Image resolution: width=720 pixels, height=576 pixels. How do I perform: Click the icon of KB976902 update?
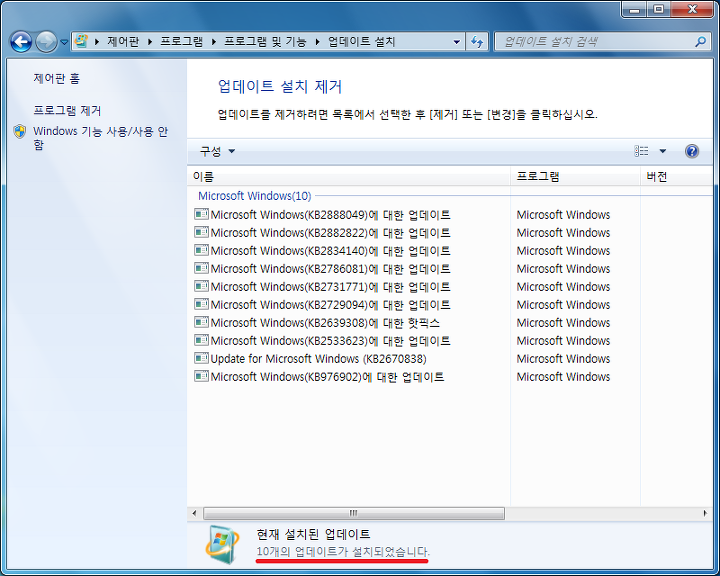point(201,376)
